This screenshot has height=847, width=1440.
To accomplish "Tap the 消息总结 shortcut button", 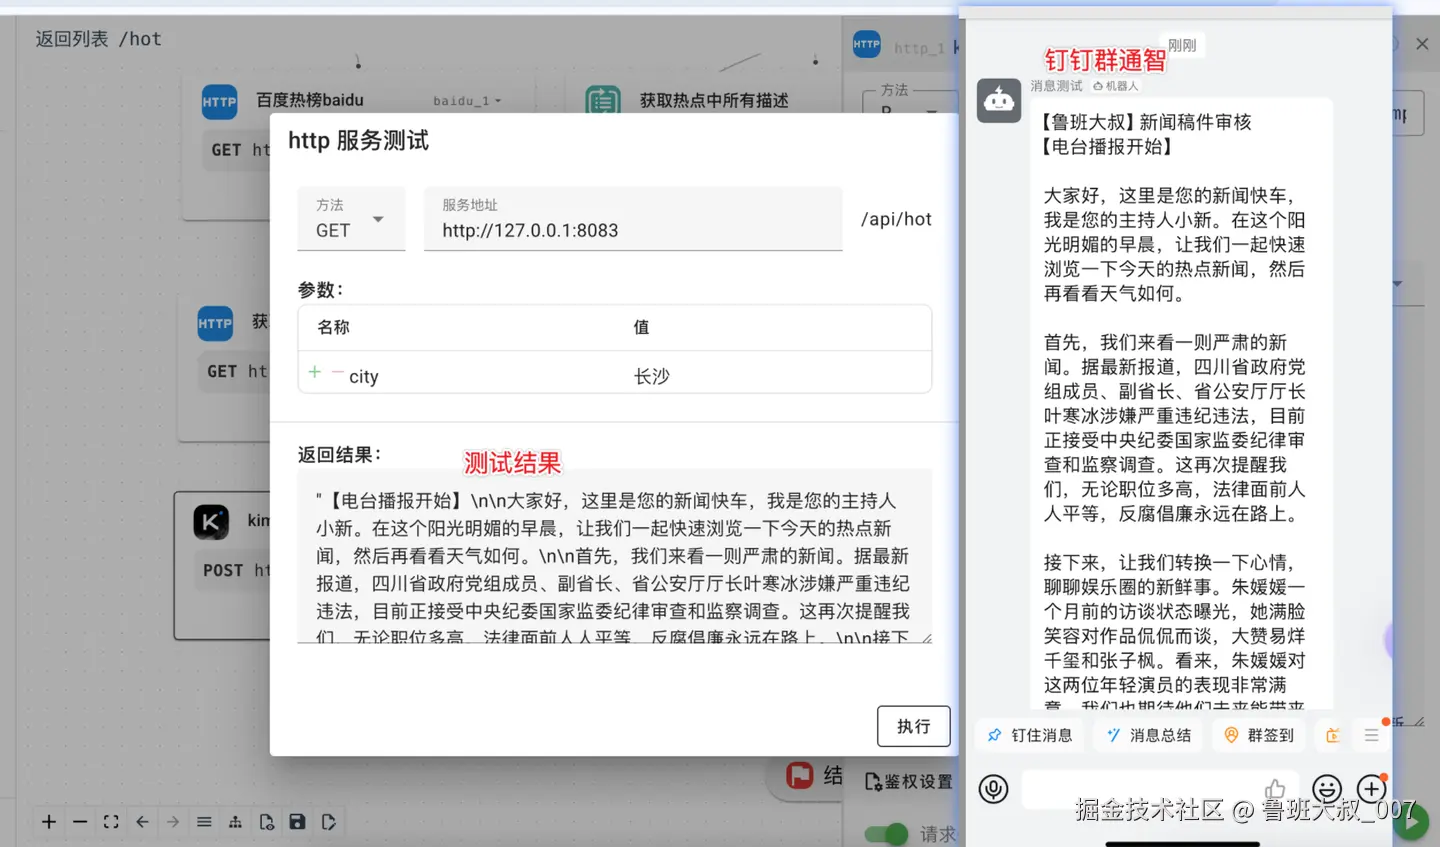I will coord(1149,735).
